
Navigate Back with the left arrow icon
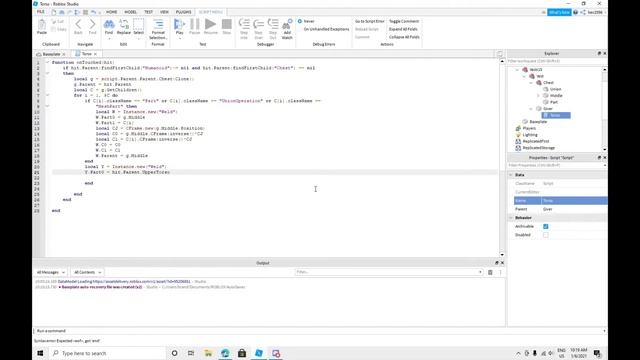78,27
